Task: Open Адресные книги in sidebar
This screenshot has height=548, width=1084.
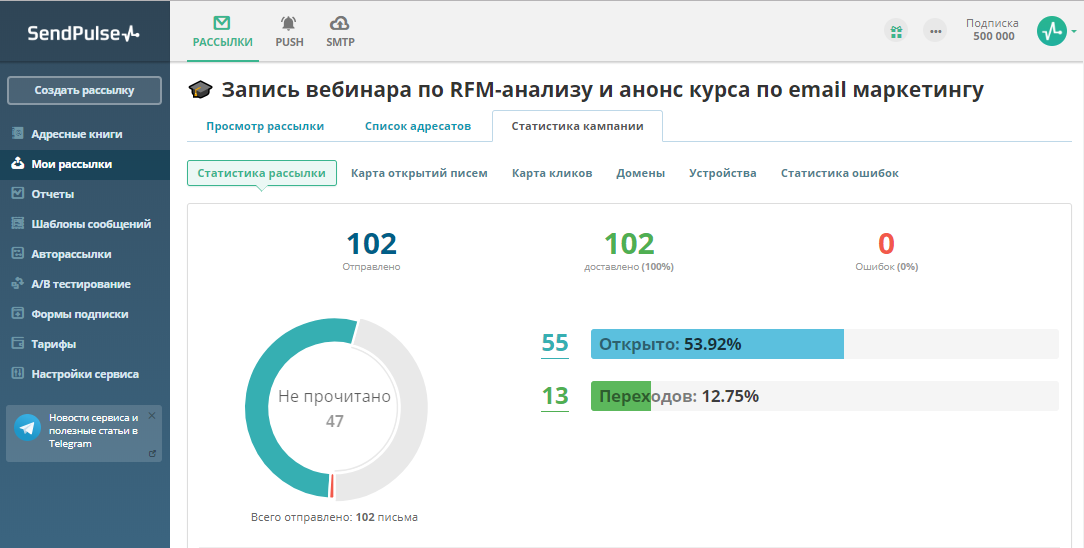Action: (x=77, y=134)
